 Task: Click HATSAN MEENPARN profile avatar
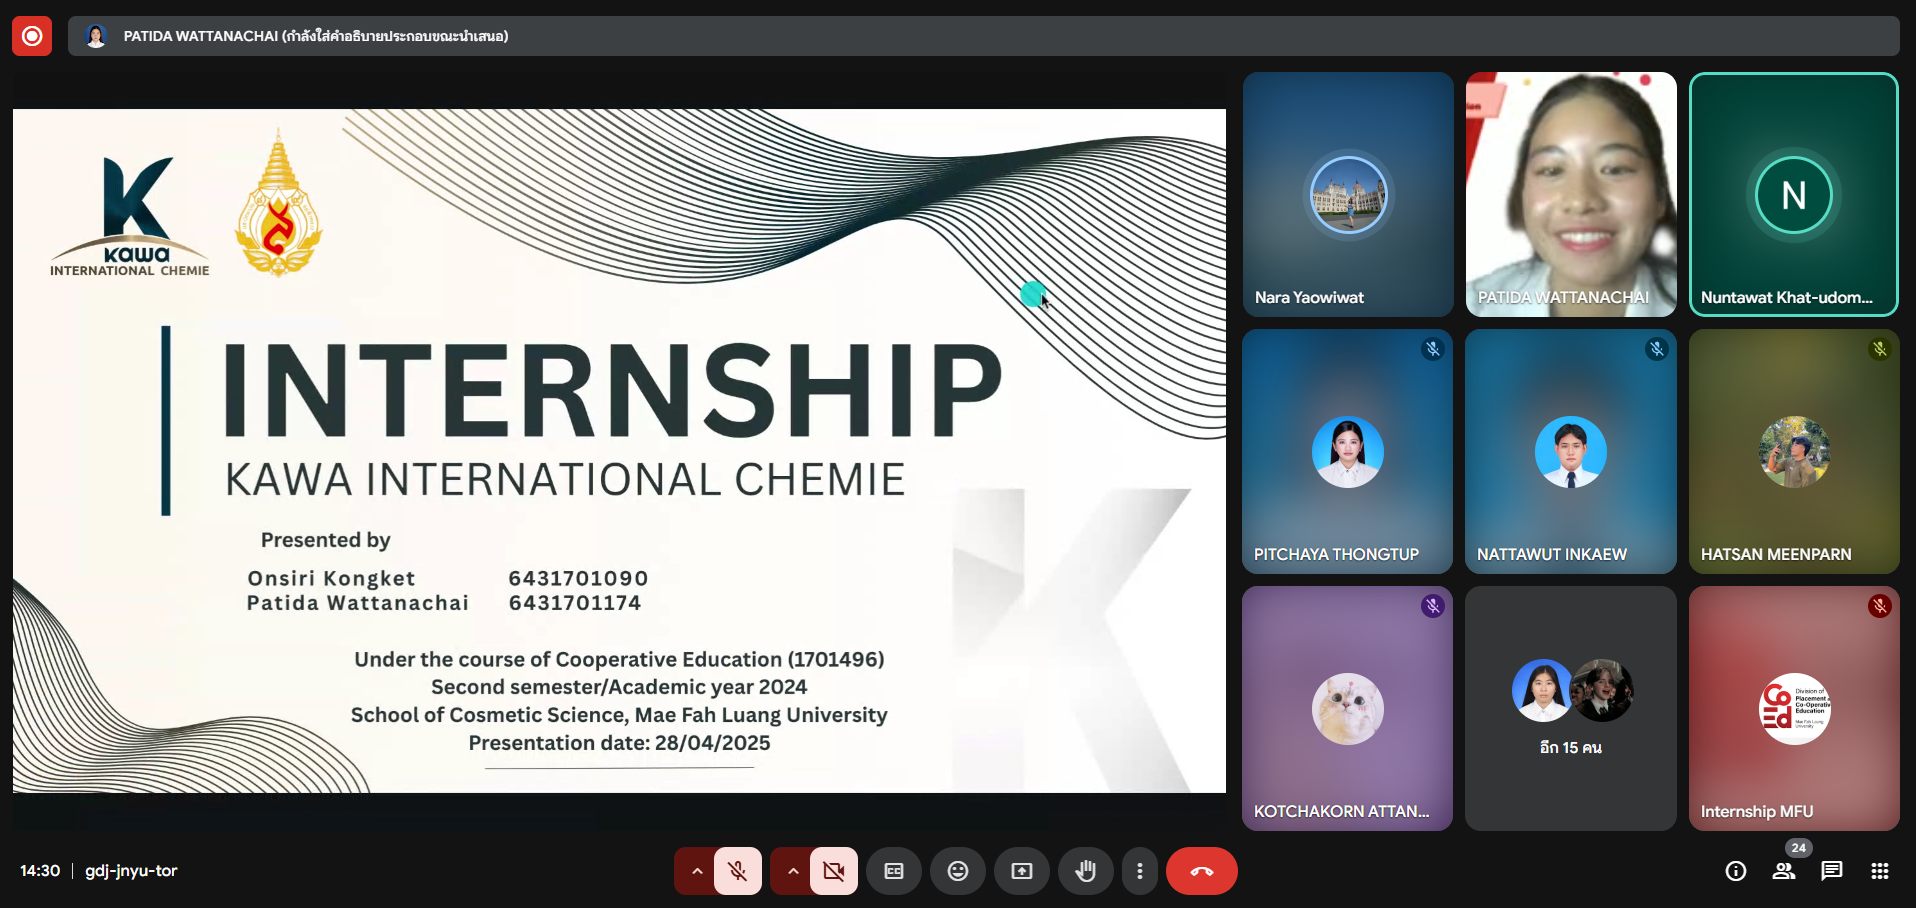pyautogui.click(x=1795, y=452)
